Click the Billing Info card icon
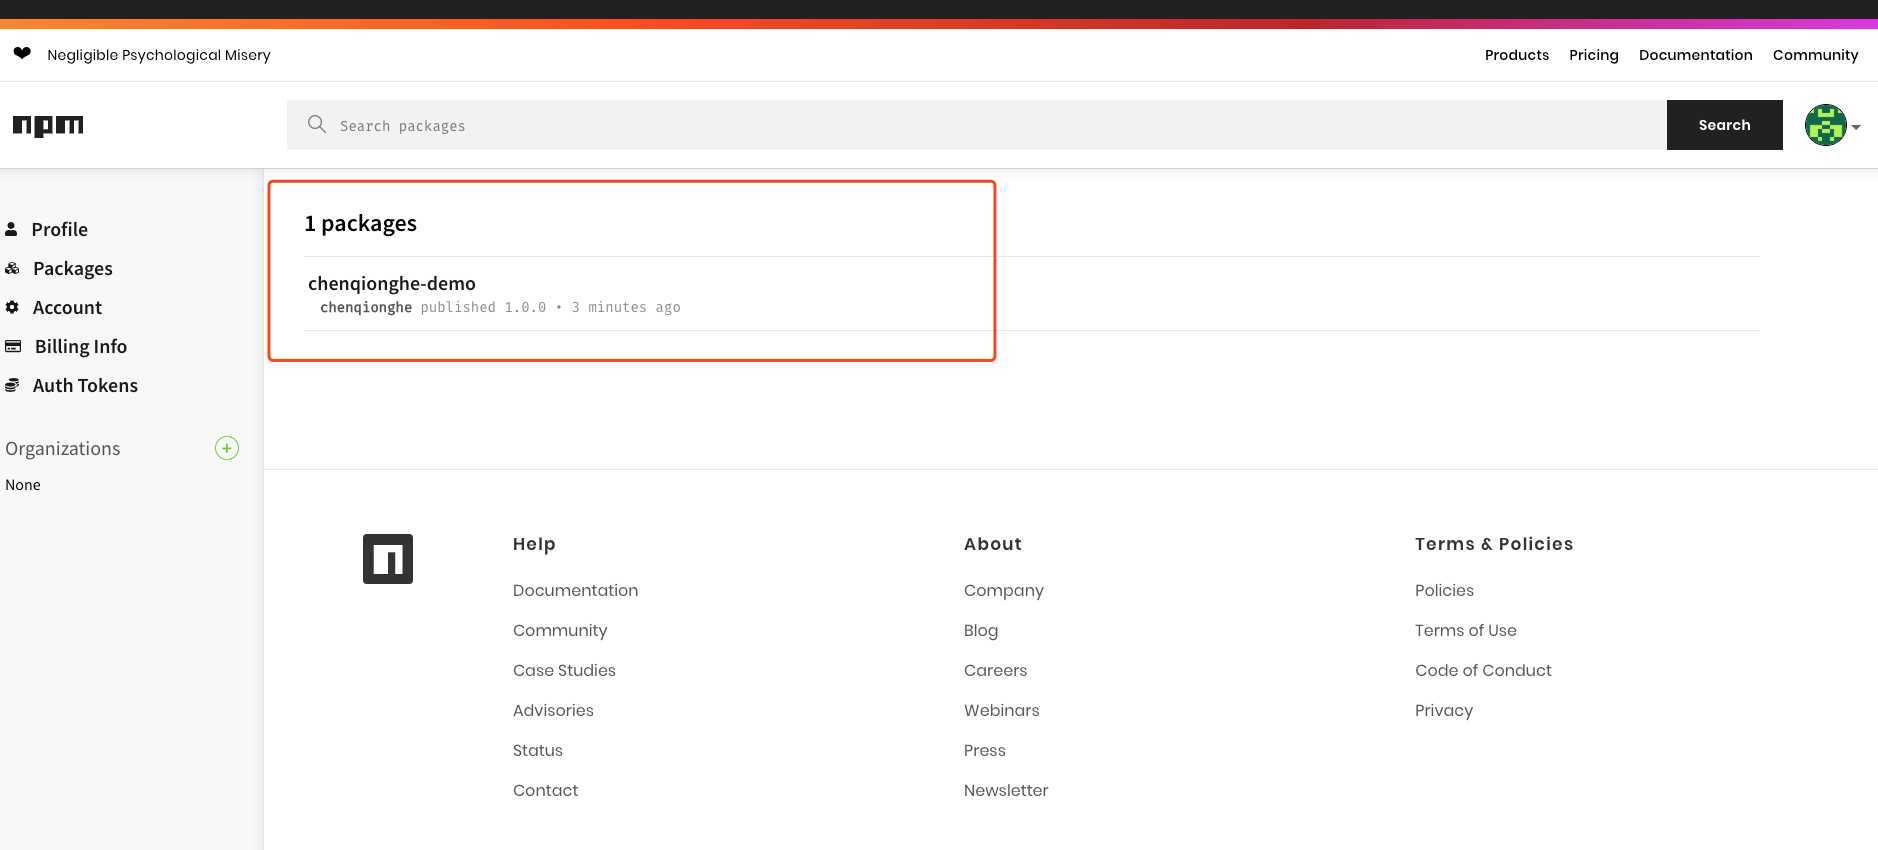The height and width of the screenshot is (850, 1878). 13,346
